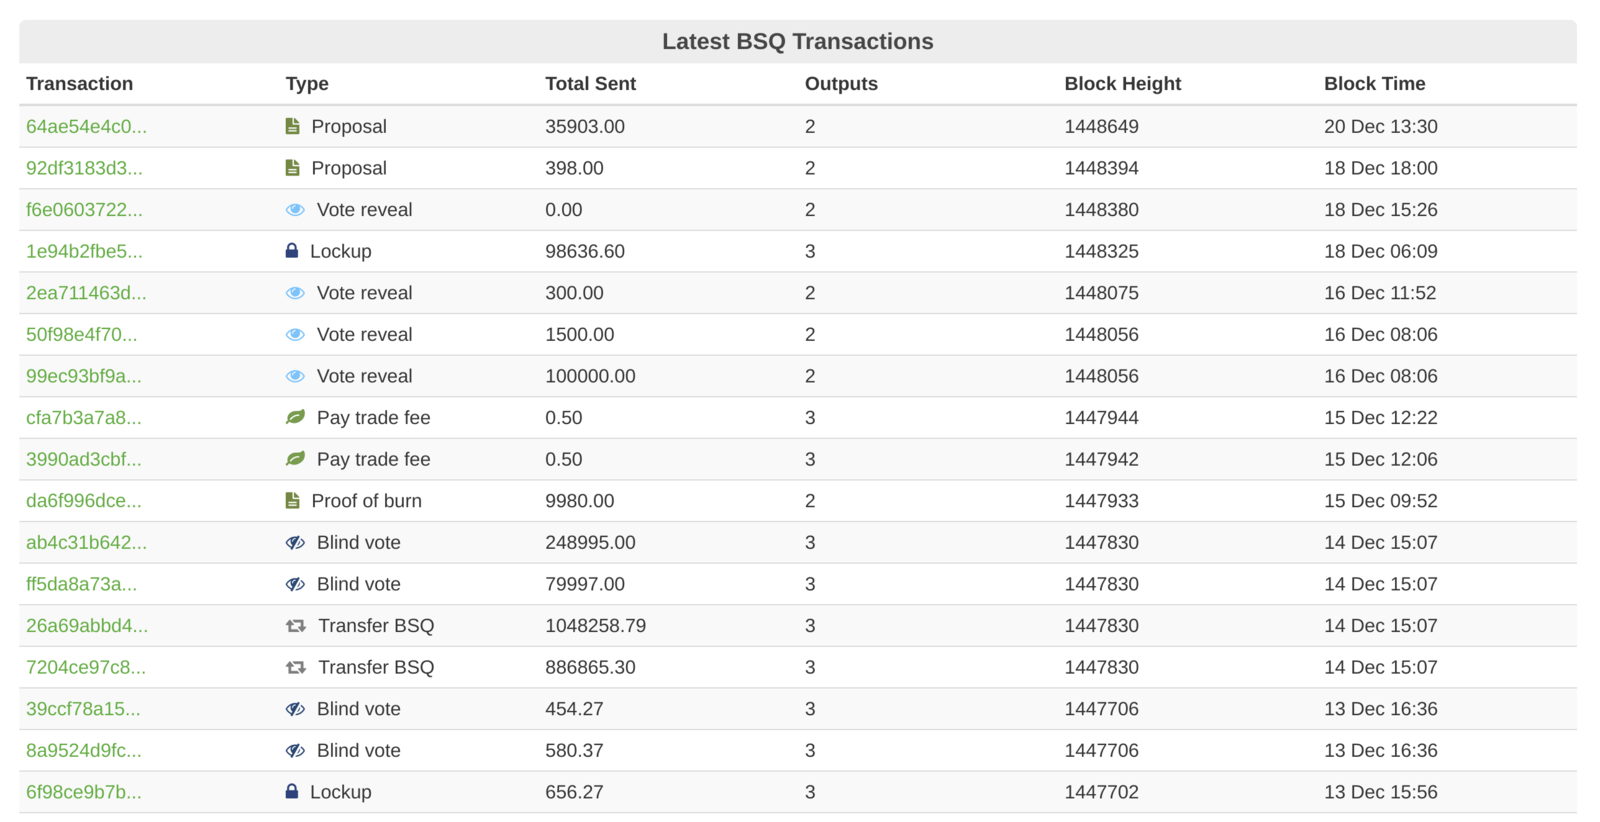Click the blind vote icon on 8a9524d9fc row
This screenshot has height=822, width=1600.
295,750
